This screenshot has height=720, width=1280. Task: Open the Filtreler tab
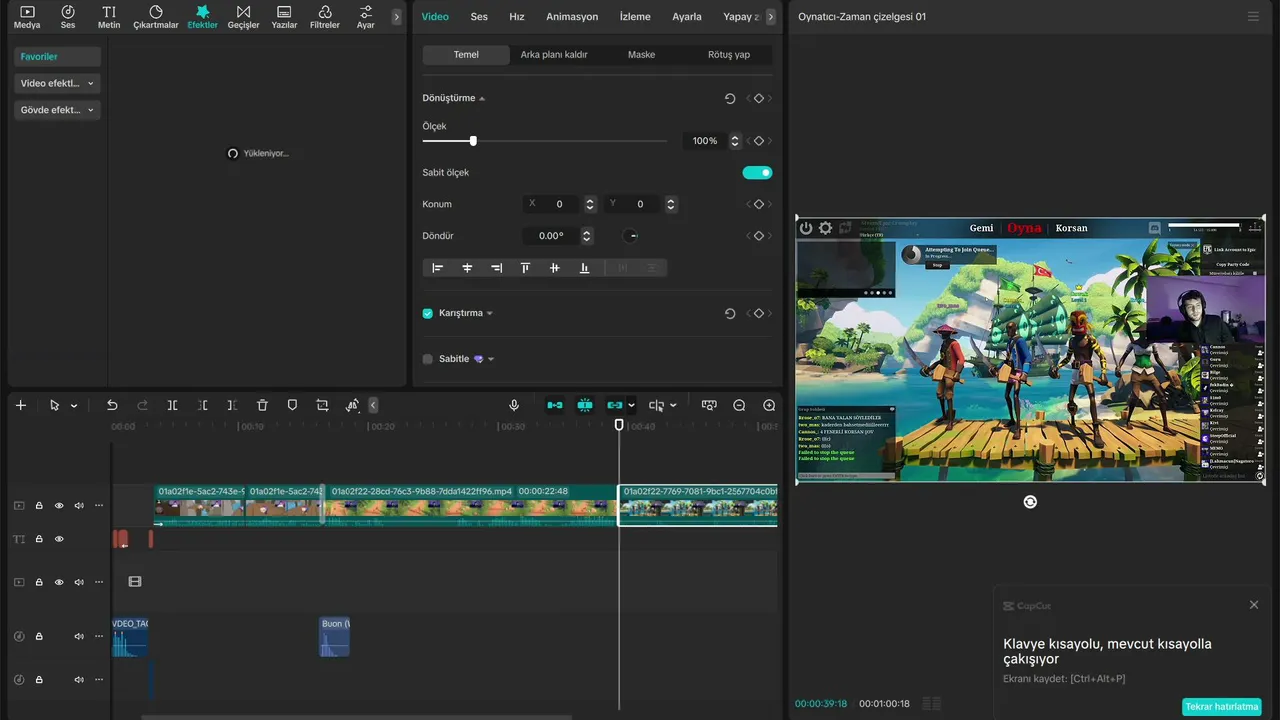click(x=325, y=17)
